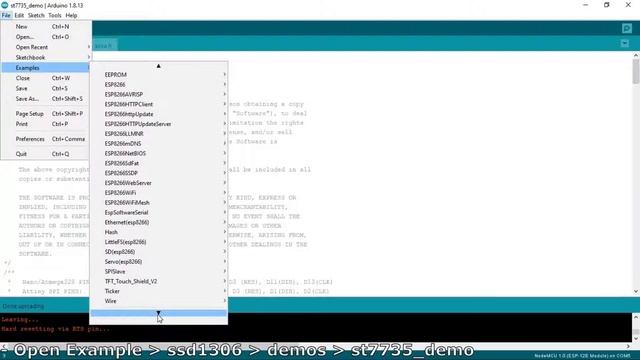Expand the ESP8266mDNS examples
Viewport: 640px width, 360px height.
159,144
